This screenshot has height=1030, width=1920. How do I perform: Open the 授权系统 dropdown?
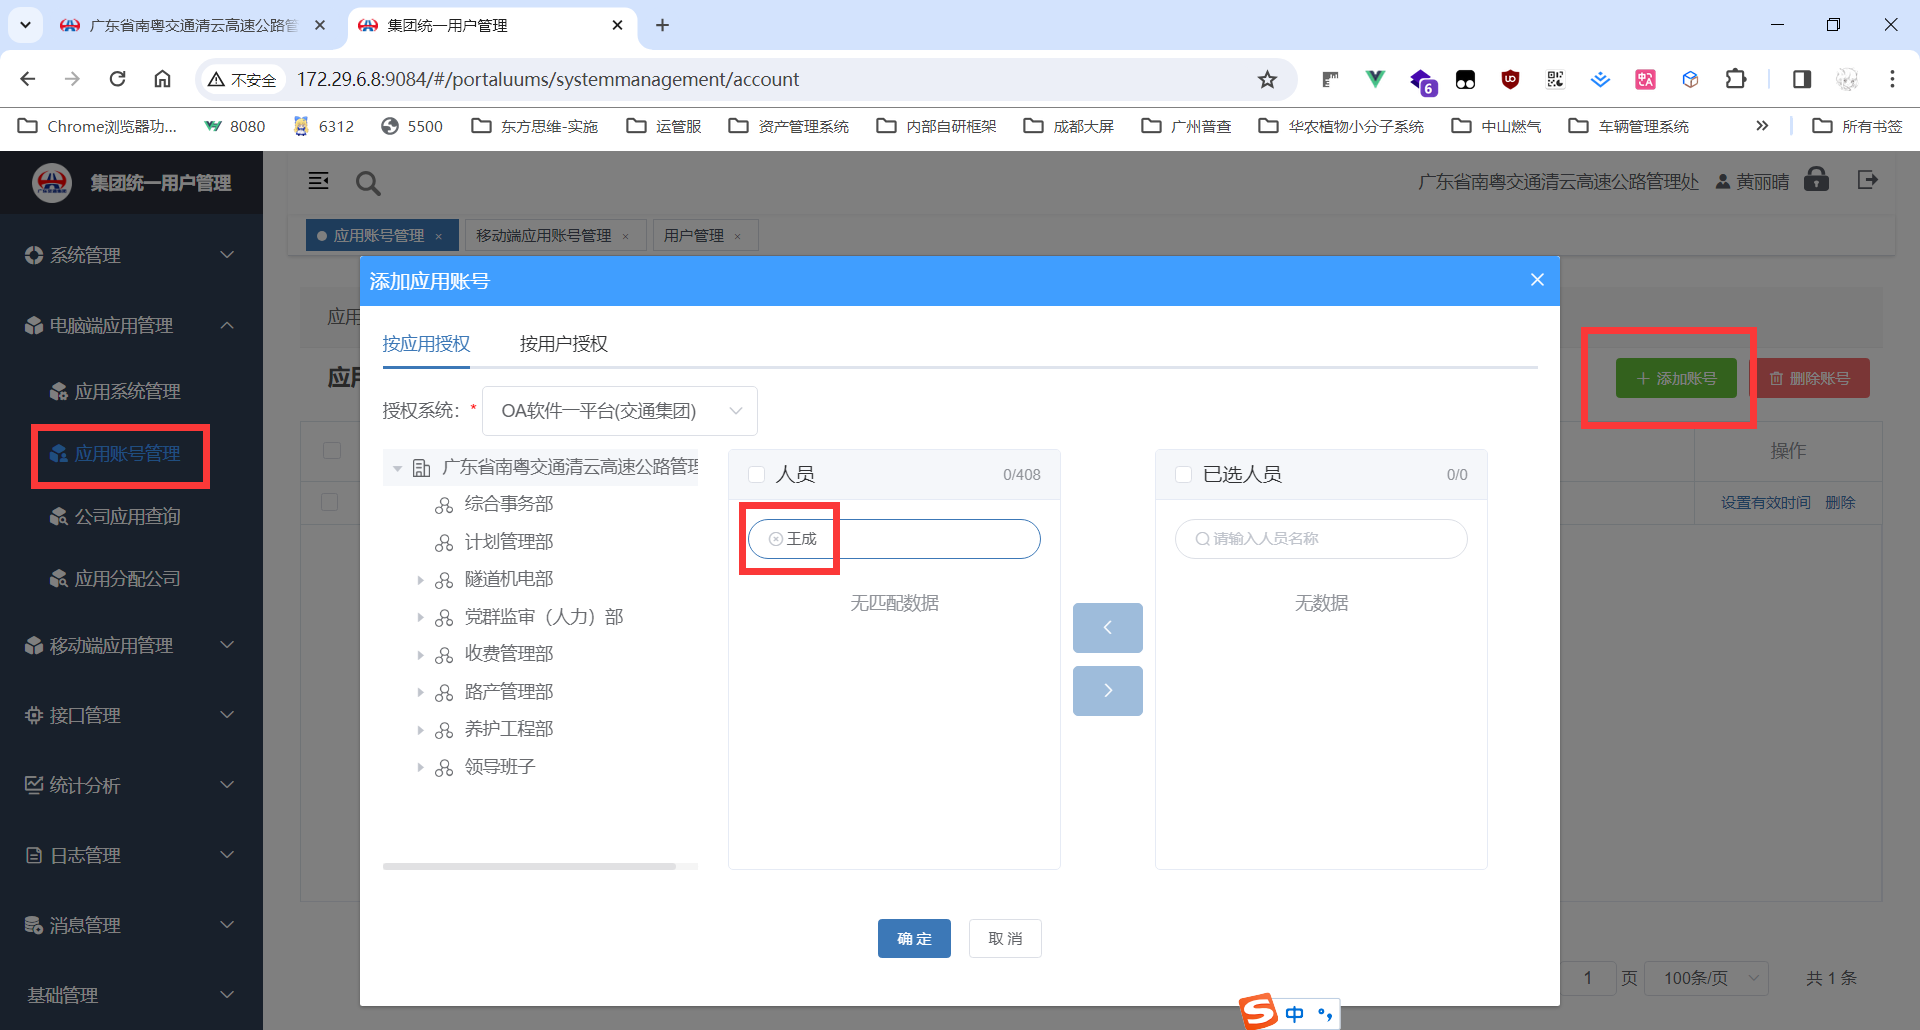pyautogui.click(x=620, y=411)
